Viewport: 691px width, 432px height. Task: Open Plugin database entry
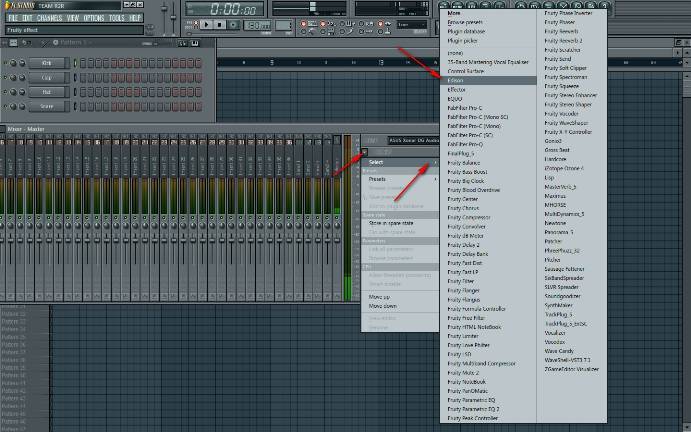pos(488,31)
